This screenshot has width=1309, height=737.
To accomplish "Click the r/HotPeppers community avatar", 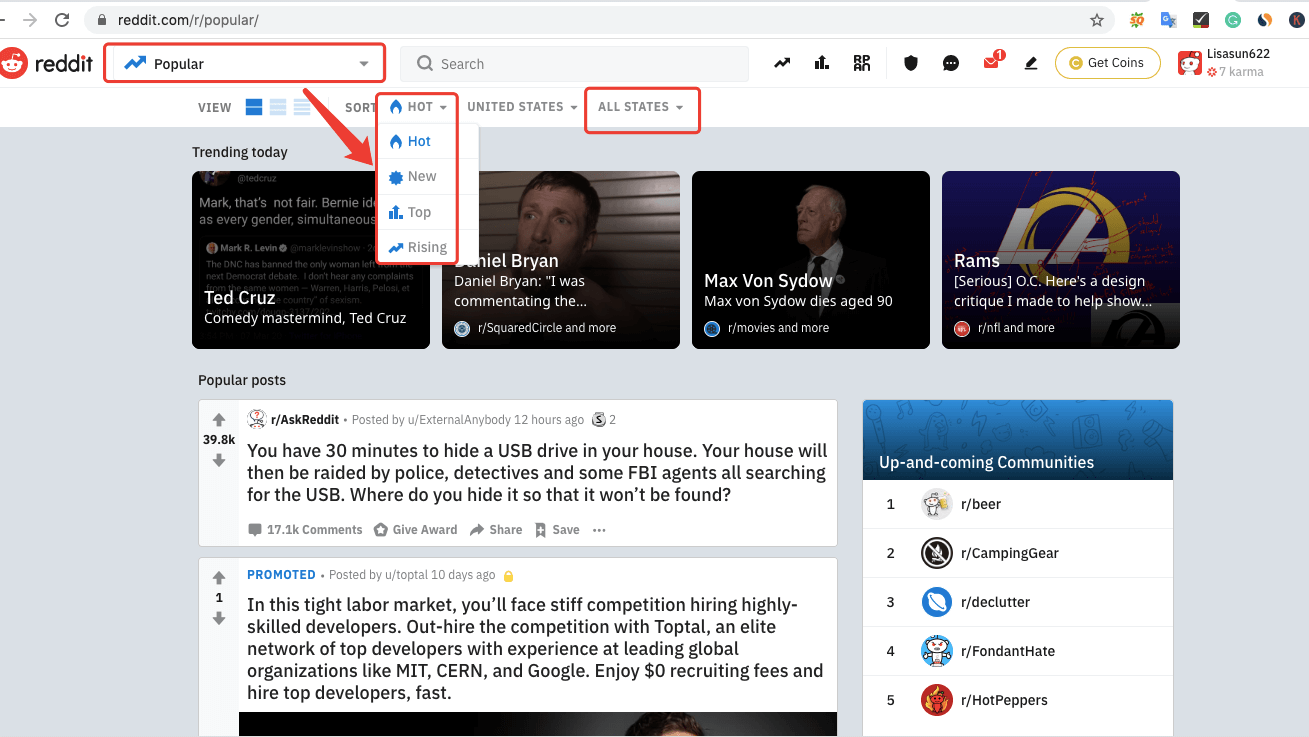I will pos(936,700).
